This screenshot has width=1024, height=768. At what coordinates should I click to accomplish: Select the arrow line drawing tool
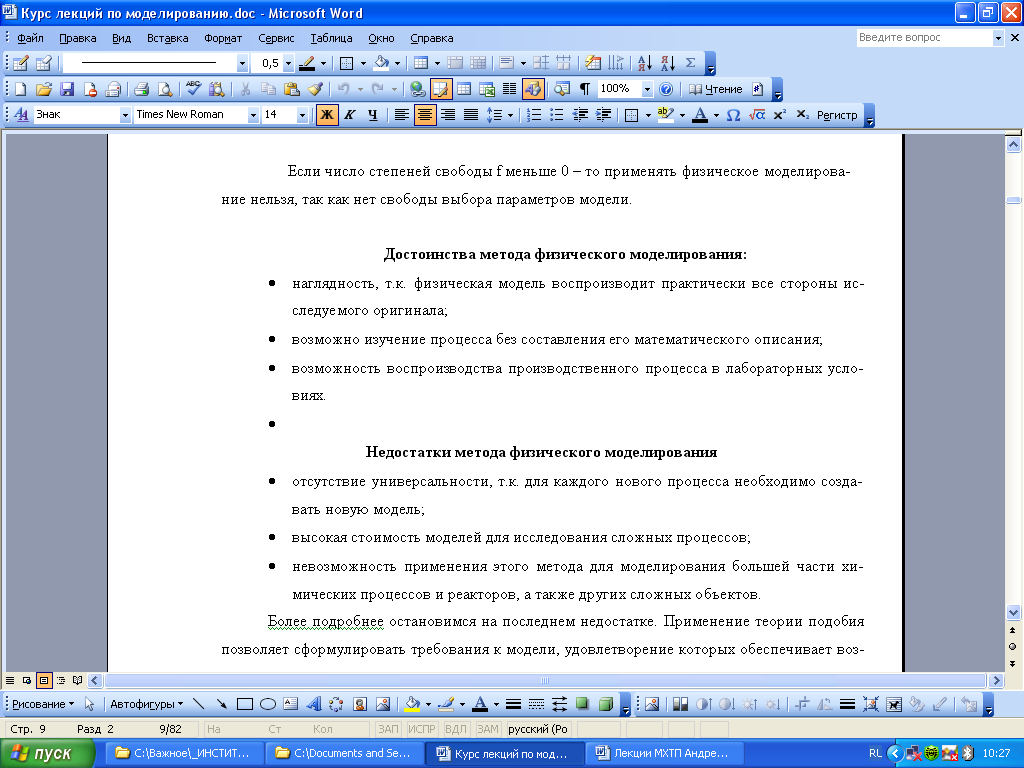(x=222, y=704)
